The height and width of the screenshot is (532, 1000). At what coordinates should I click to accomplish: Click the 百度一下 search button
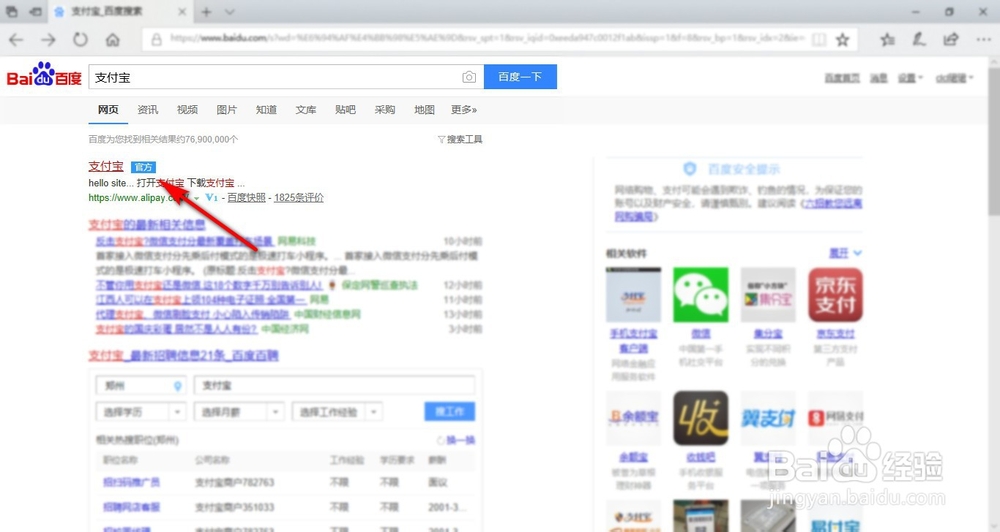520,77
